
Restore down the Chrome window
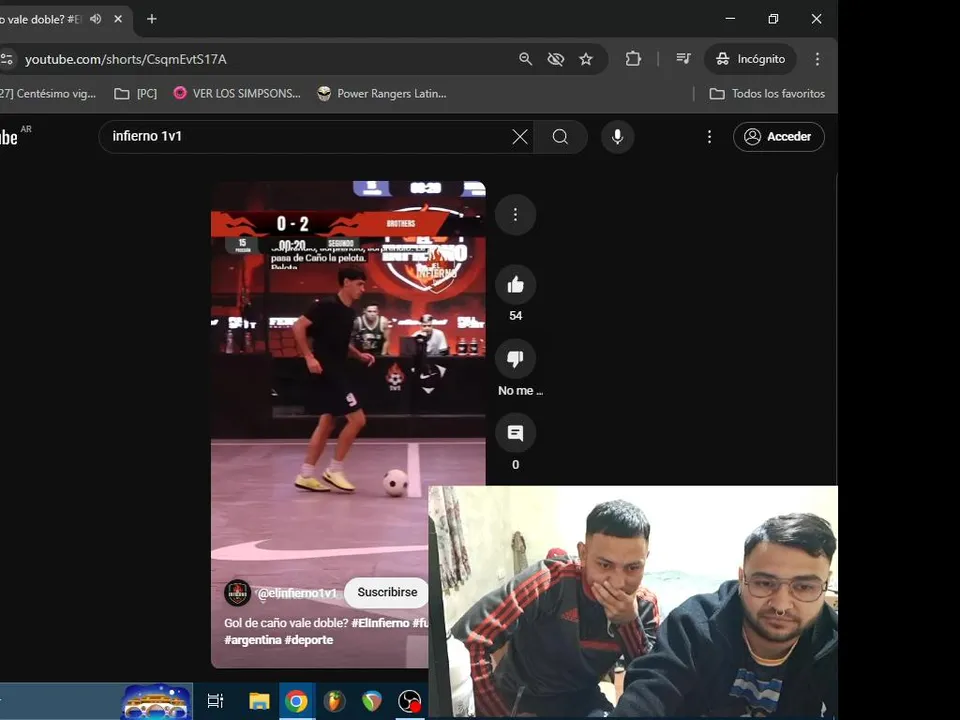click(x=773, y=19)
